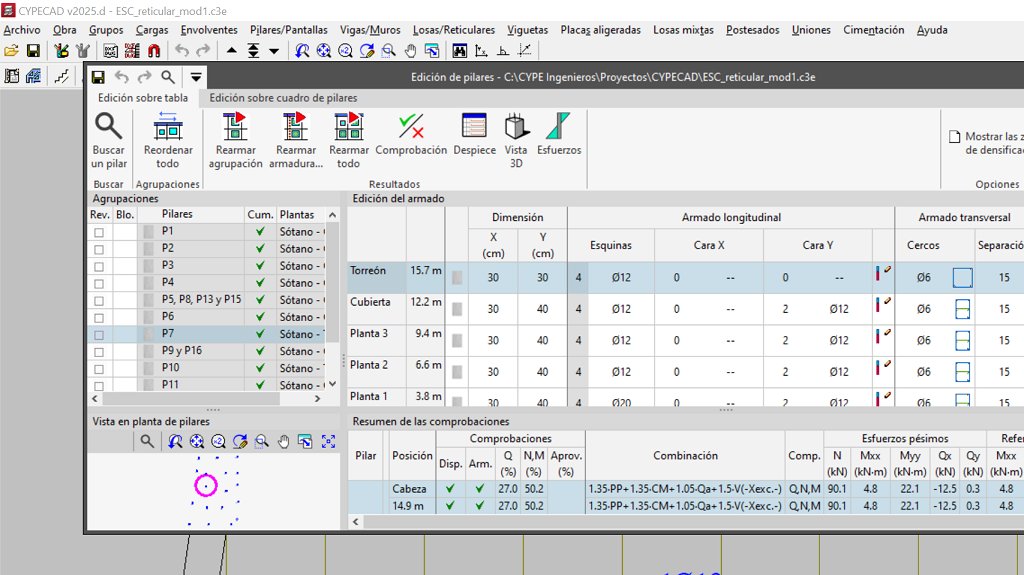This screenshot has width=1024, height=575.
Task: Click scroll up arrow of Agrupaciones list
Action: pyautogui.click(x=332, y=214)
